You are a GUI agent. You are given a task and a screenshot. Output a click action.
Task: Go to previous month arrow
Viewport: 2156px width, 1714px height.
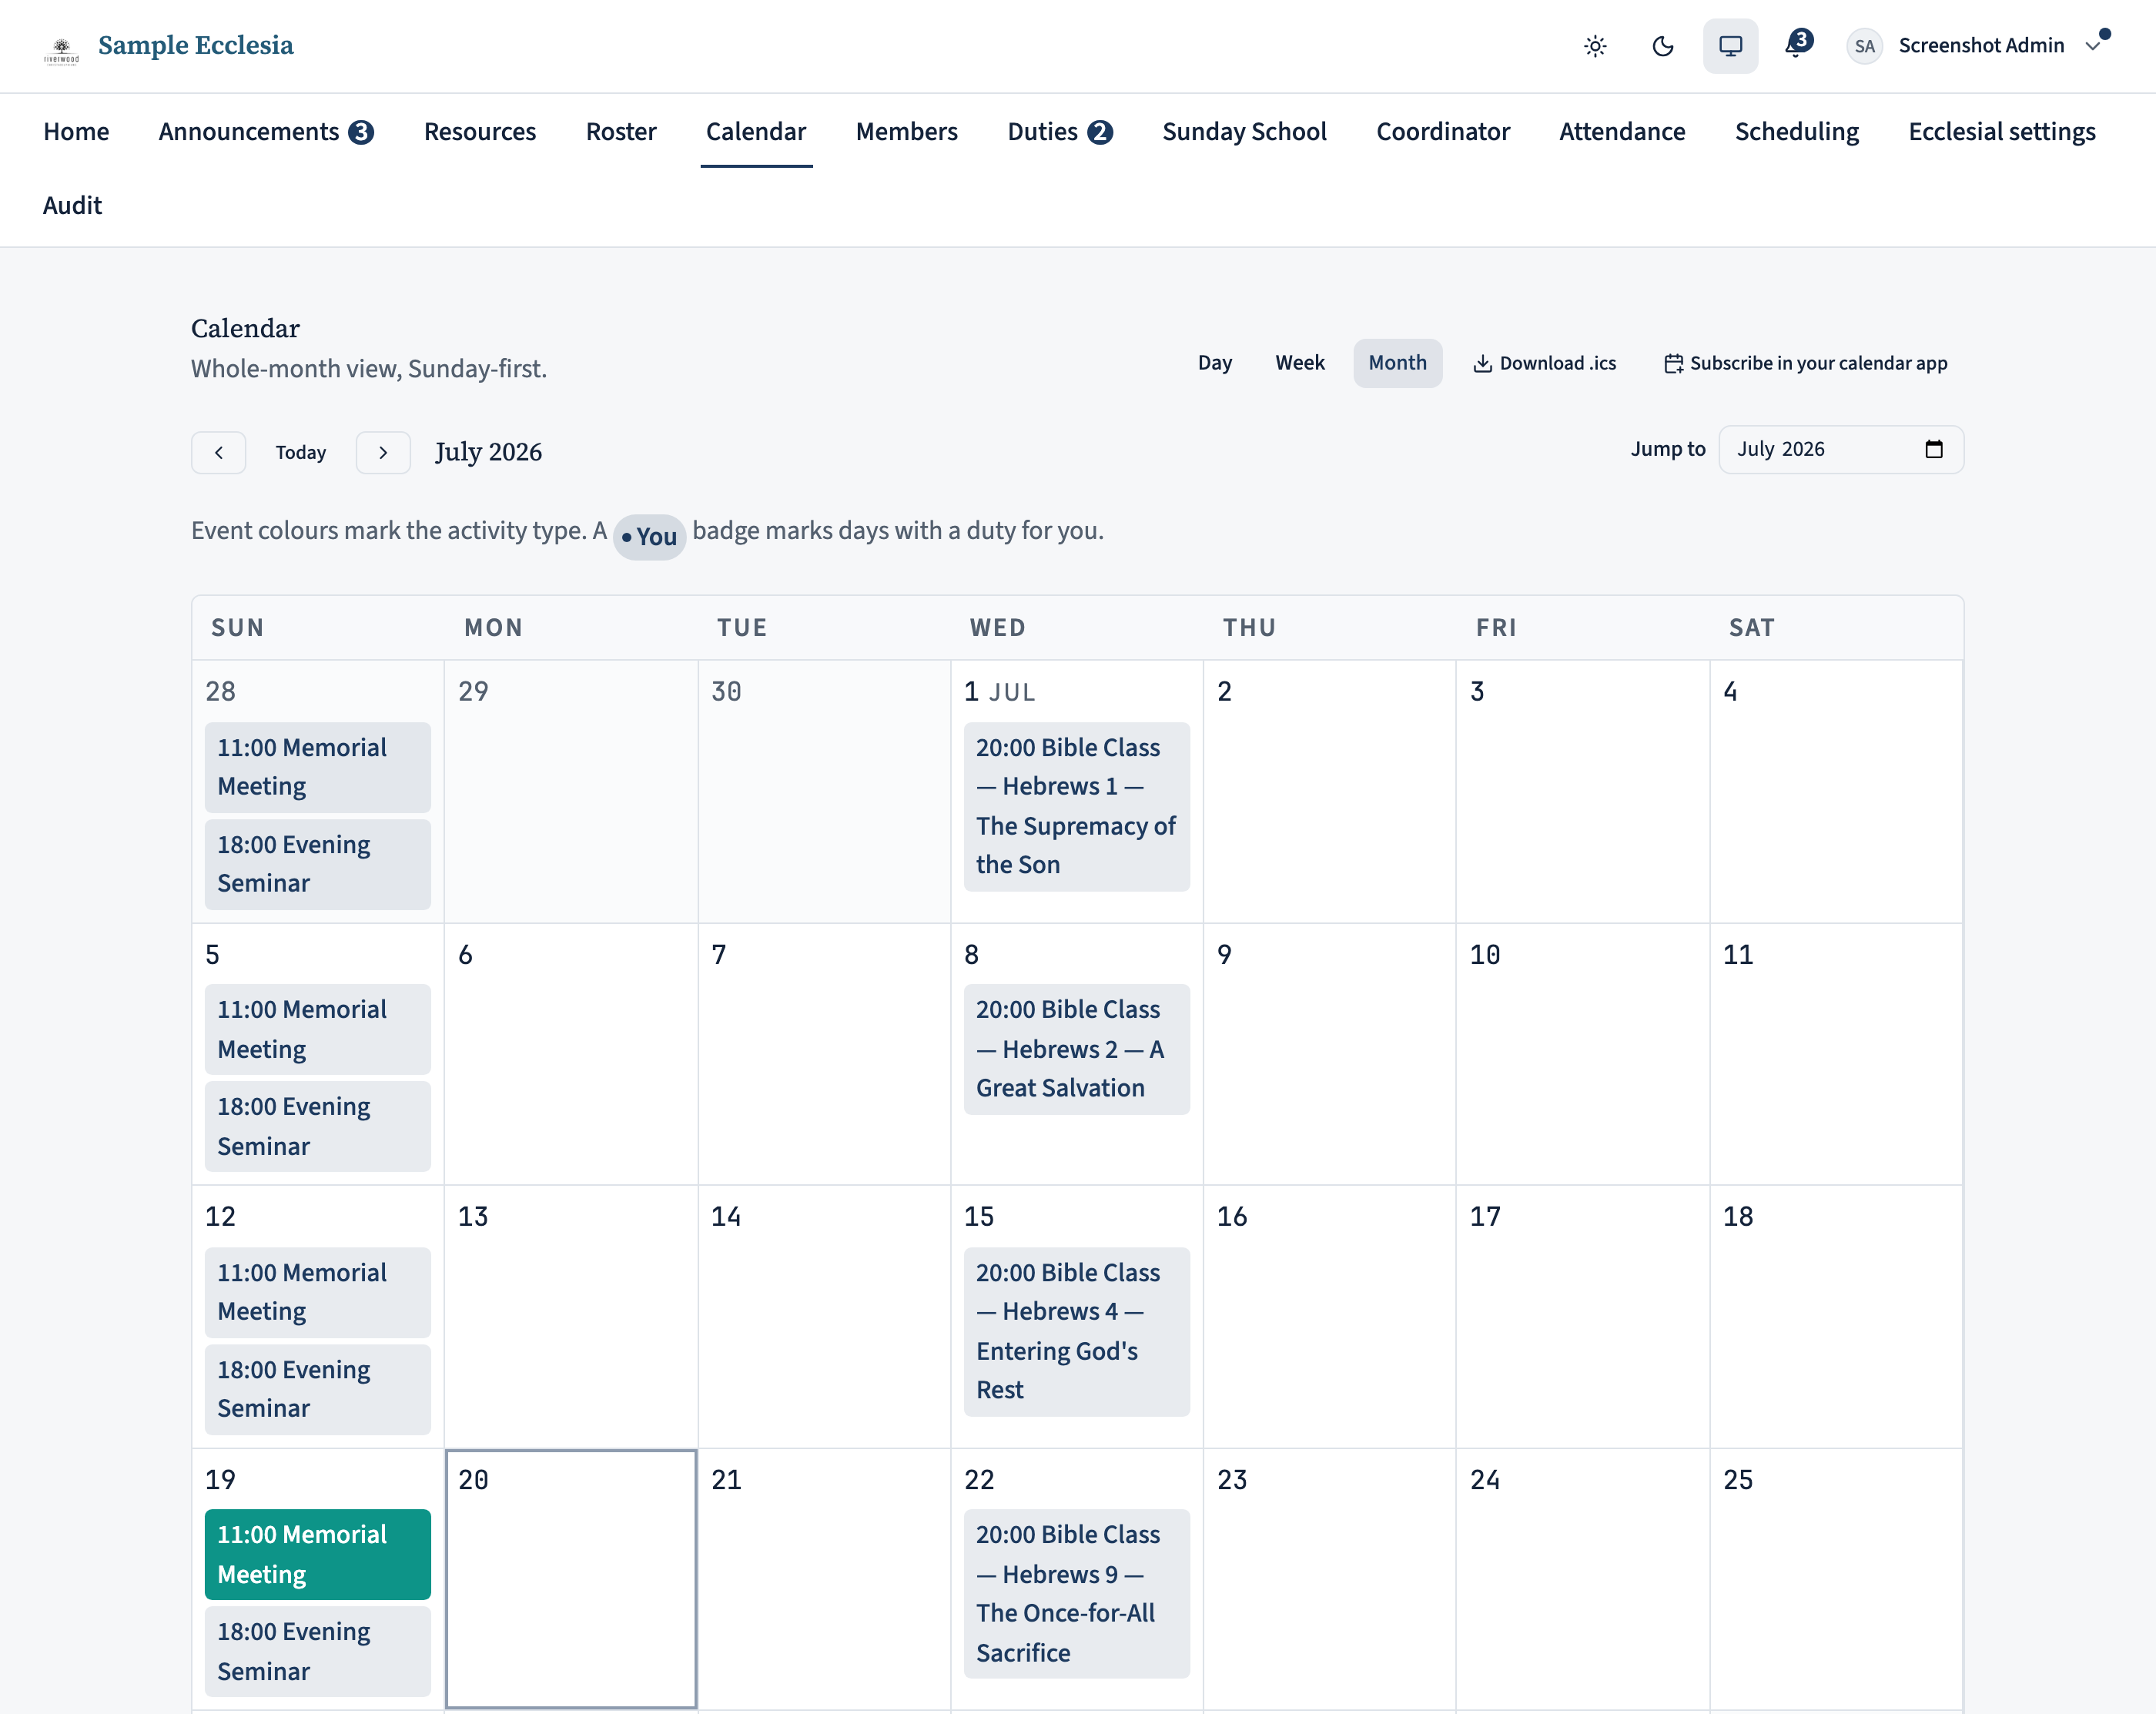coord(219,453)
